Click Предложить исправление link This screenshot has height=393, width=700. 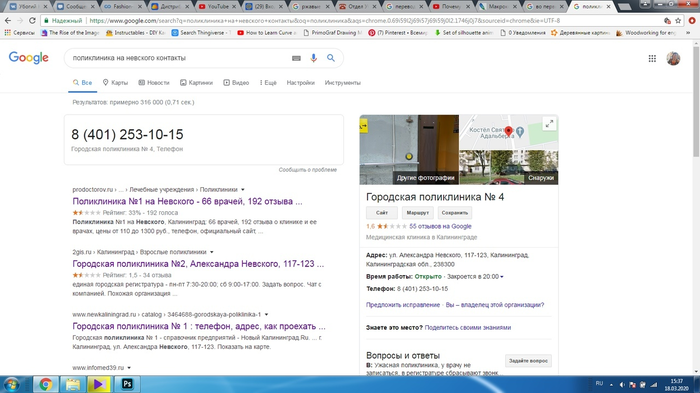click(403, 305)
